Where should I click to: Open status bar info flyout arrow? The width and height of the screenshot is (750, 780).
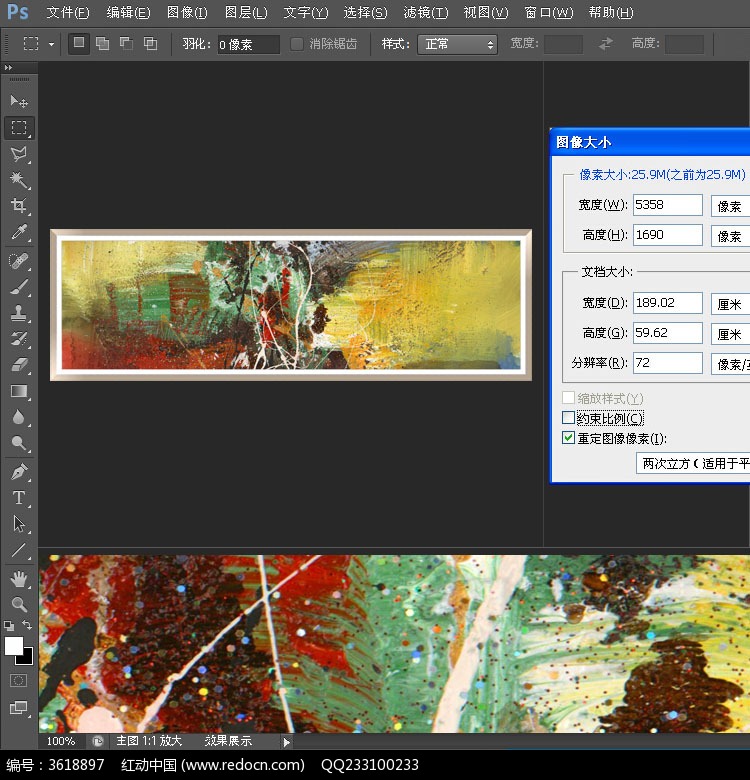286,742
